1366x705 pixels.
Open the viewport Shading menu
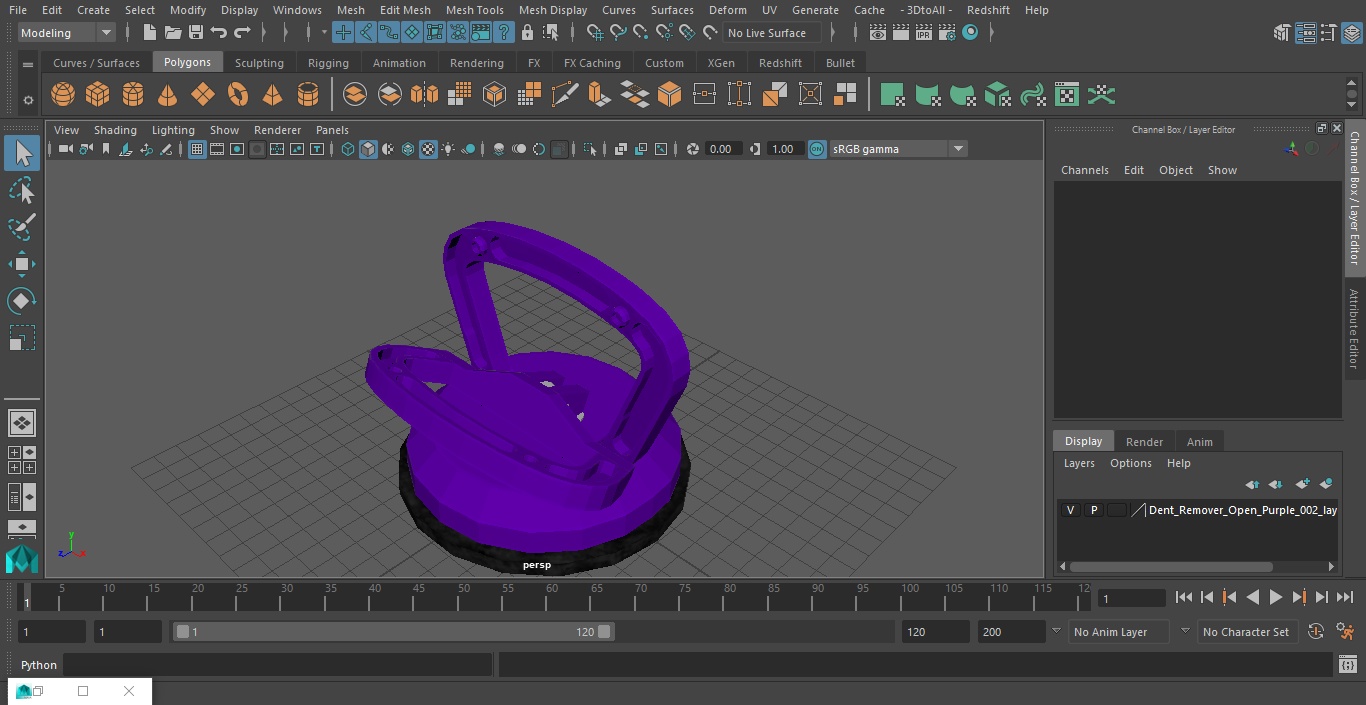pyautogui.click(x=115, y=130)
